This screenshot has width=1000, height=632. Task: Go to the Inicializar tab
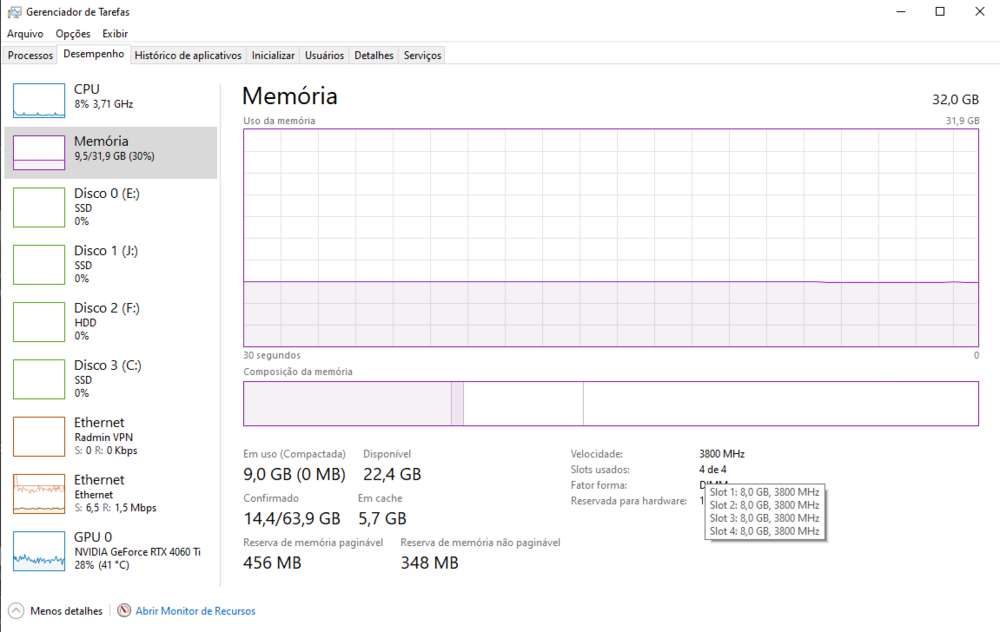pos(273,56)
